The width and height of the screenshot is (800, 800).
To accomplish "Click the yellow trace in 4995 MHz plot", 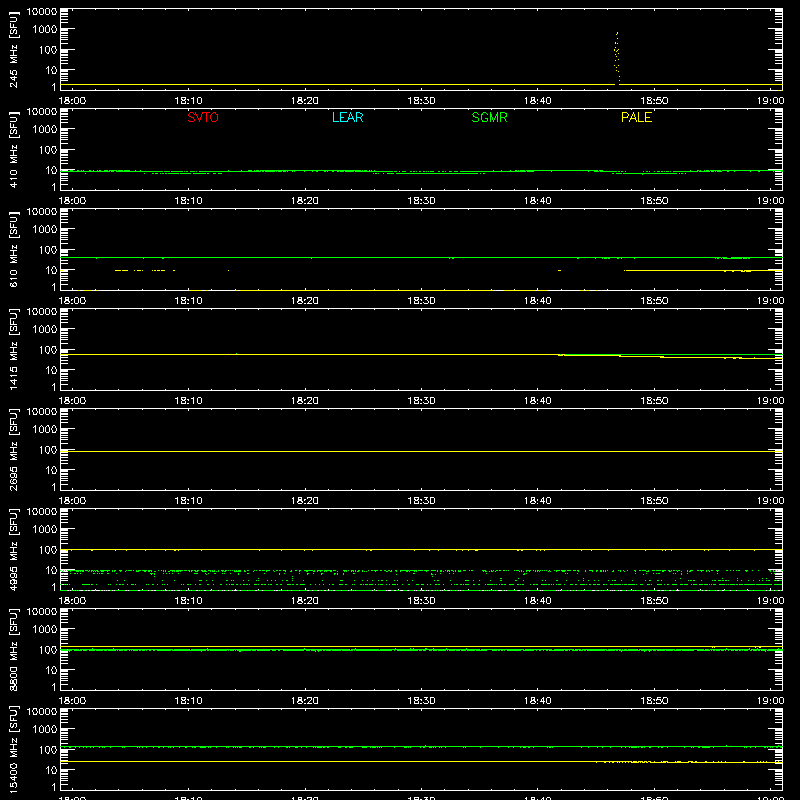I will click(x=421, y=549).
